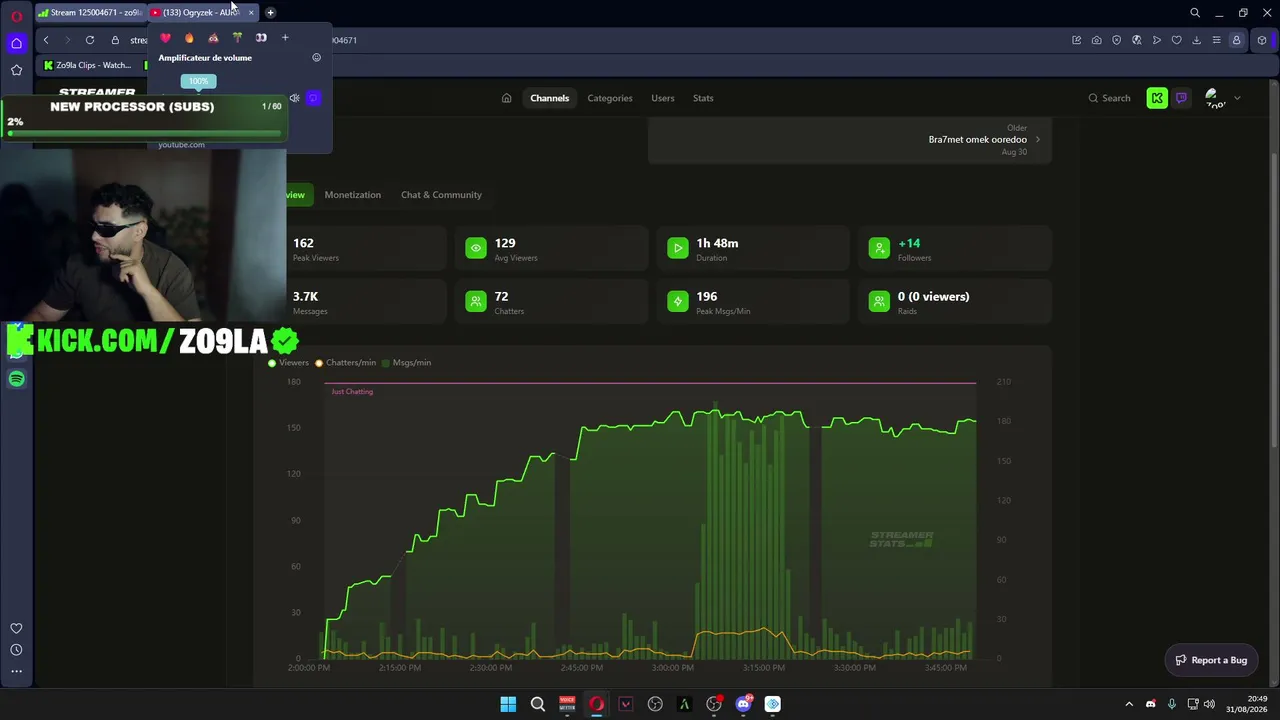Select the heart emoji reaction
This screenshot has width=1280, height=720.
tap(165, 38)
